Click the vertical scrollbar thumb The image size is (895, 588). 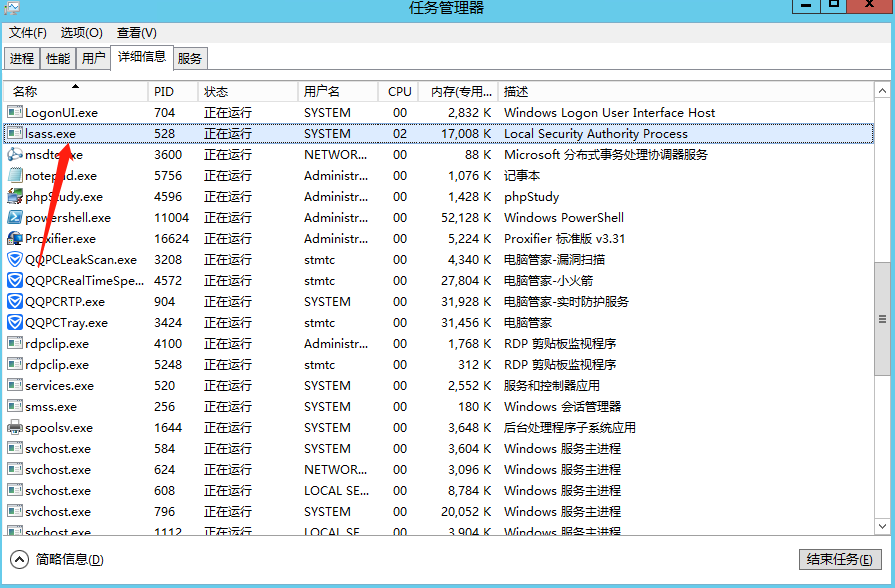882,319
